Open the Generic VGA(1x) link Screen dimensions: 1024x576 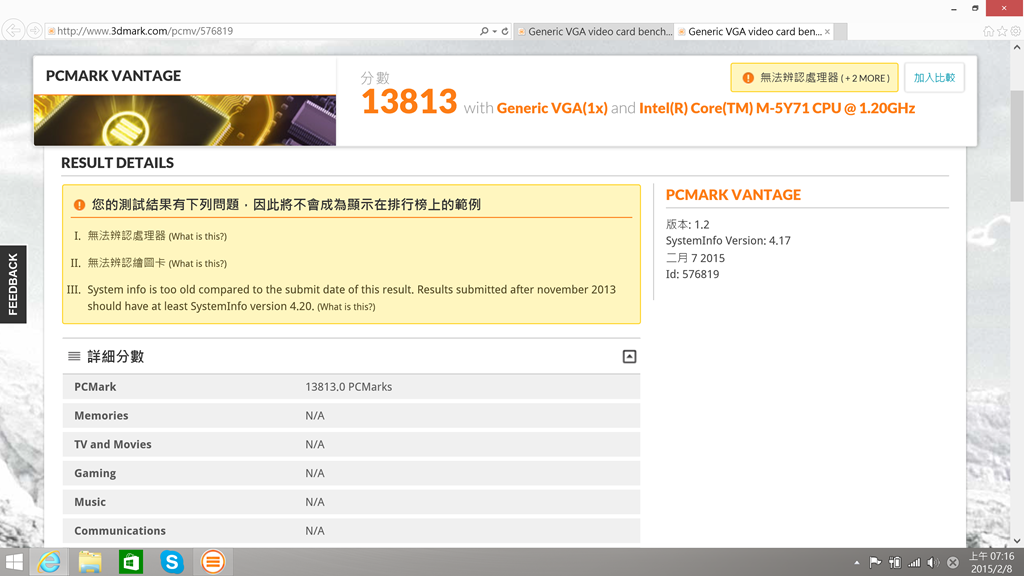pos(552,108)
